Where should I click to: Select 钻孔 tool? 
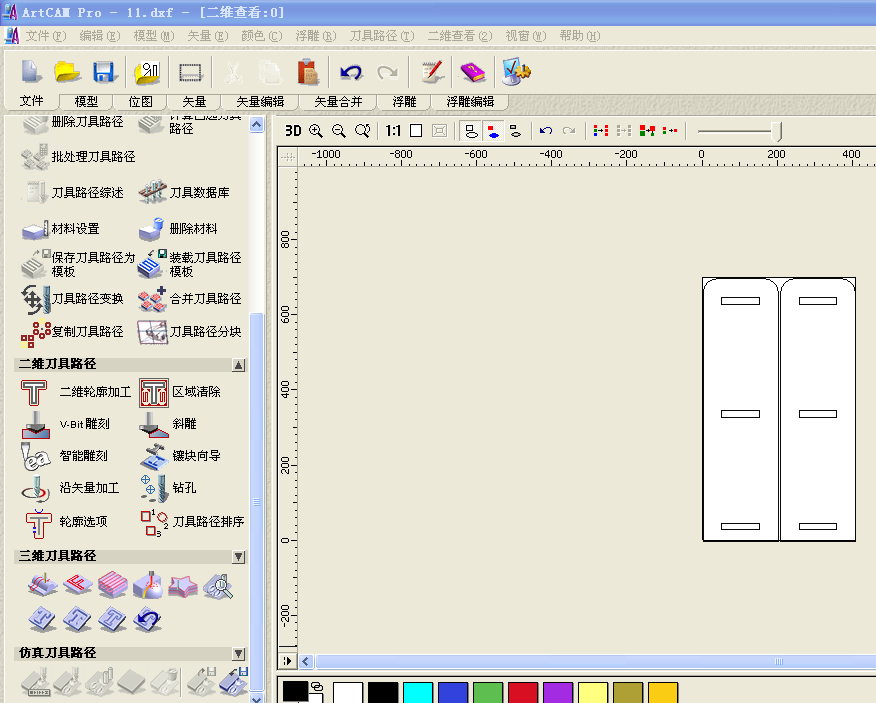pos(168,488)
